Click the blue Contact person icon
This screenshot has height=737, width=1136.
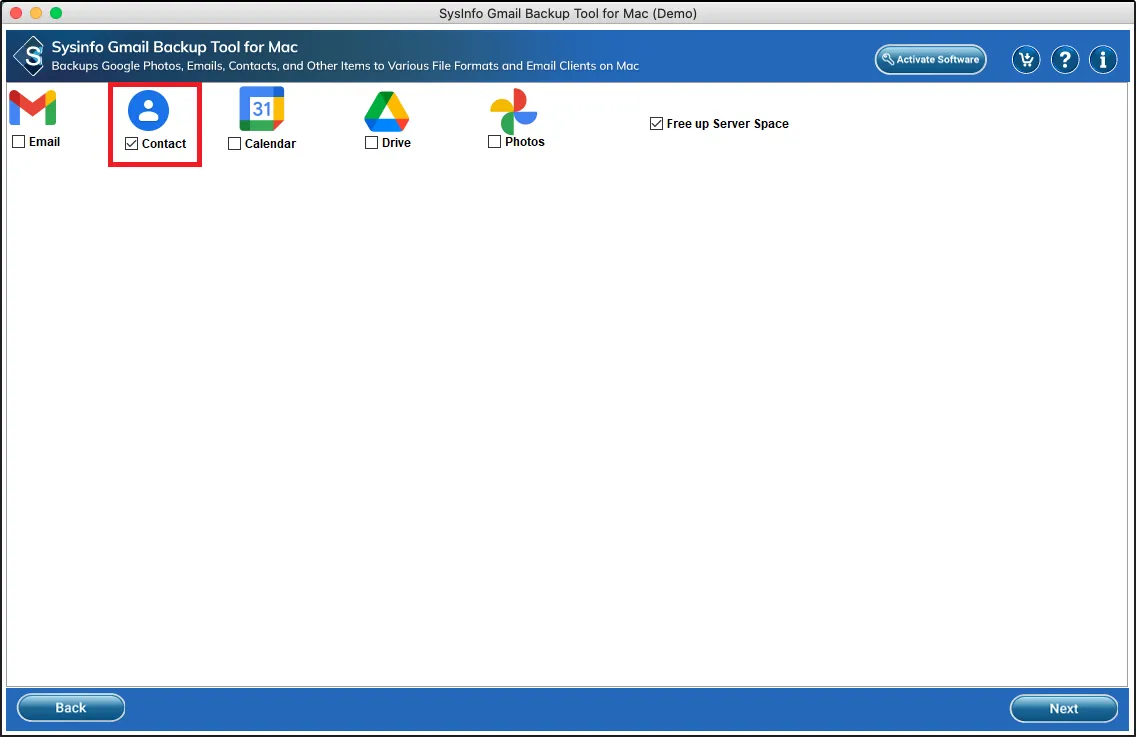[149, 110]
